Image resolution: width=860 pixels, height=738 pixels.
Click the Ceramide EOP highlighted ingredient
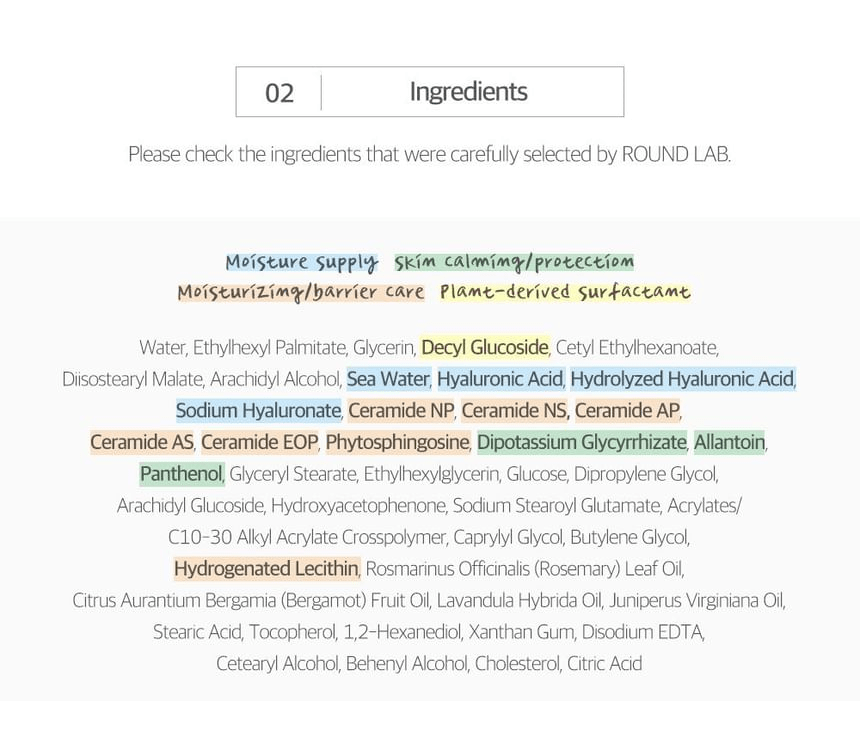259,442
